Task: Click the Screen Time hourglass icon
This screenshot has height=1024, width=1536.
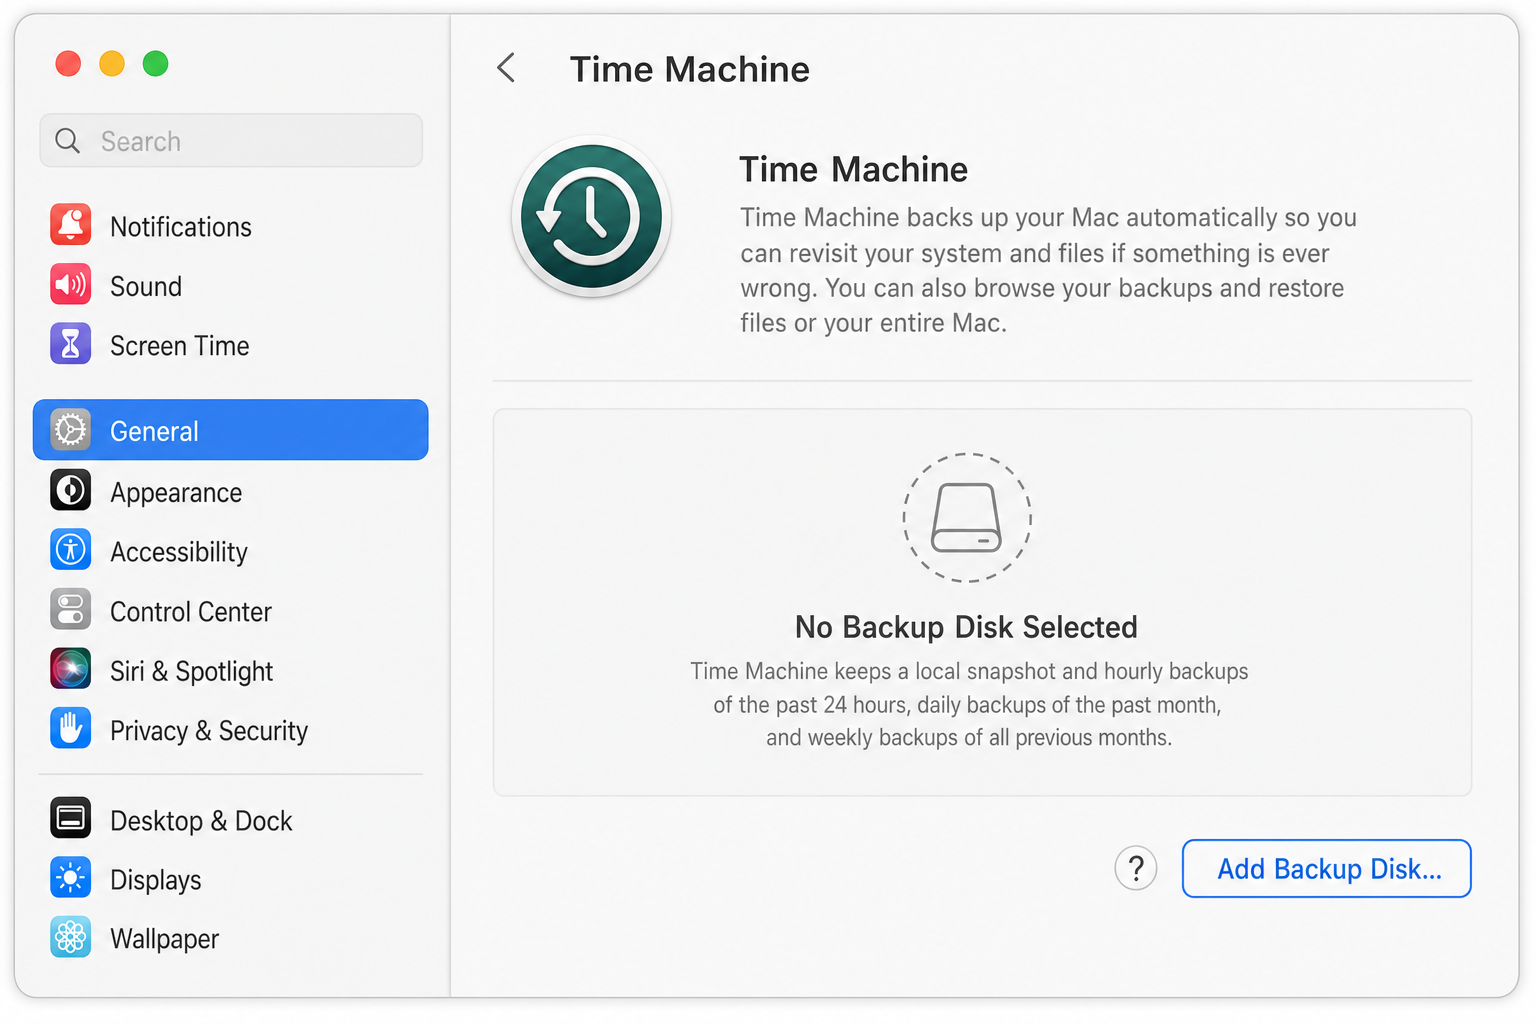Action: [x=70, y=344]
